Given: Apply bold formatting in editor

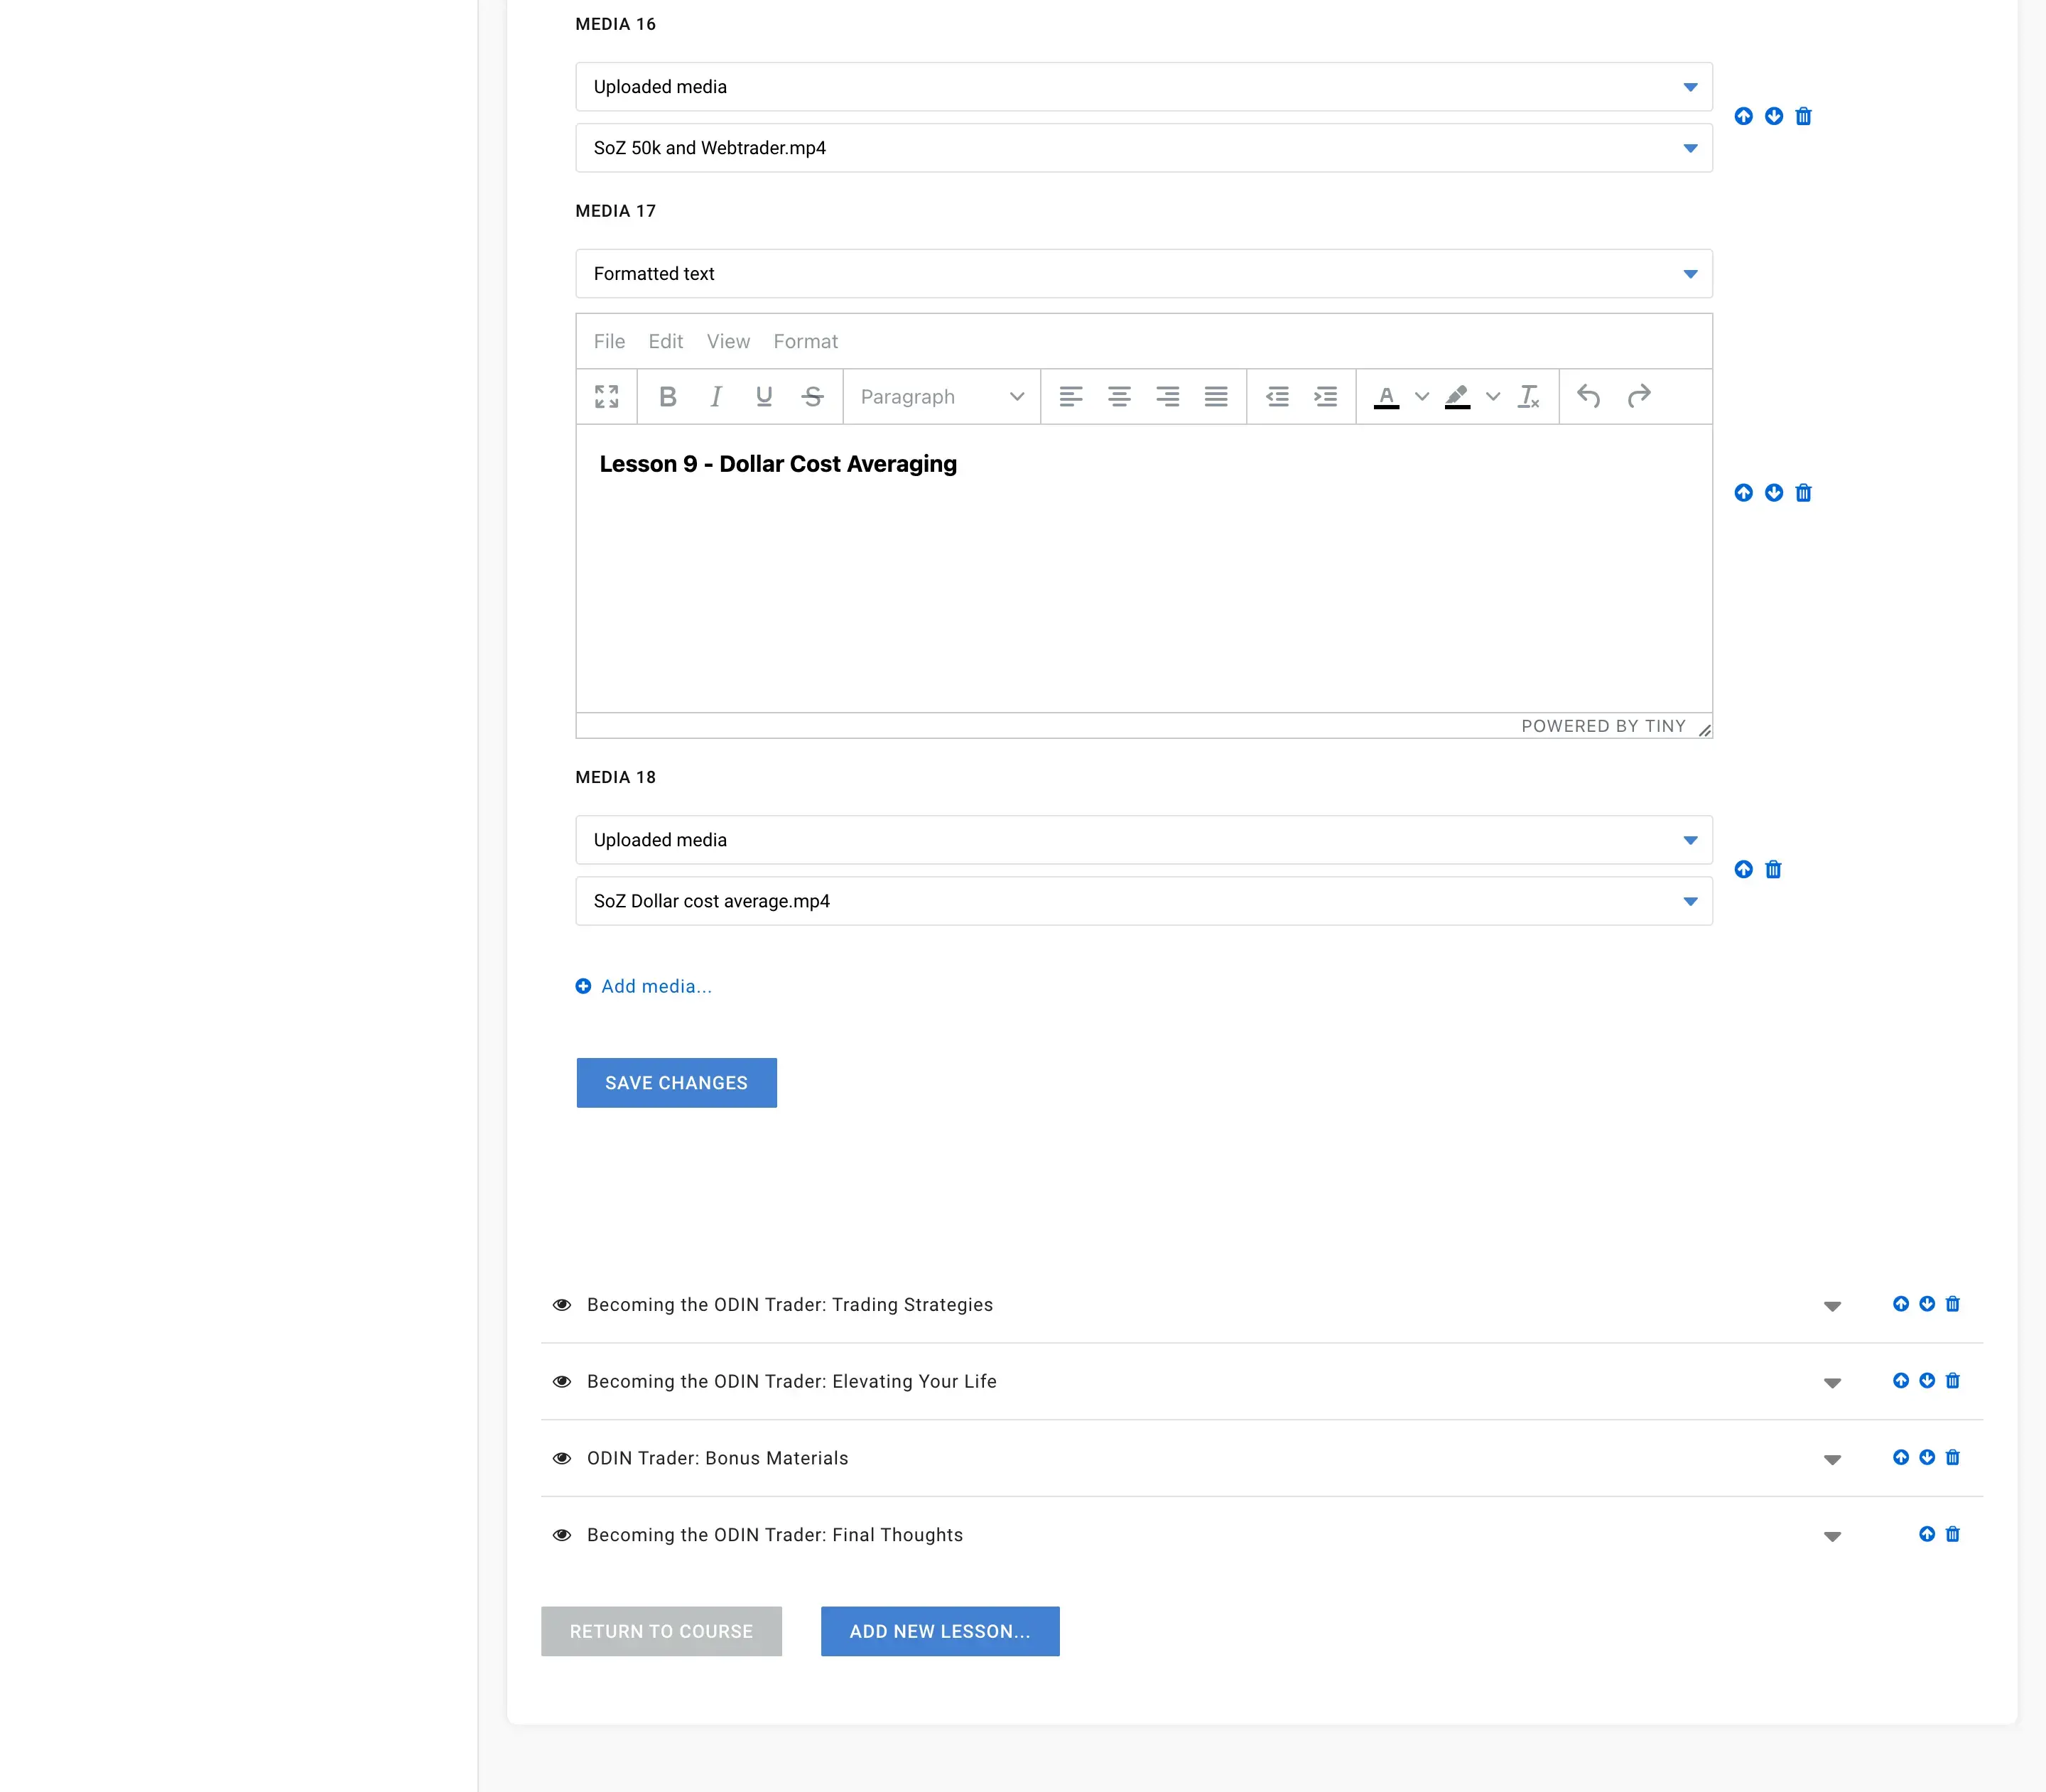Looking at the screenshot, I should tap(668, 397).
